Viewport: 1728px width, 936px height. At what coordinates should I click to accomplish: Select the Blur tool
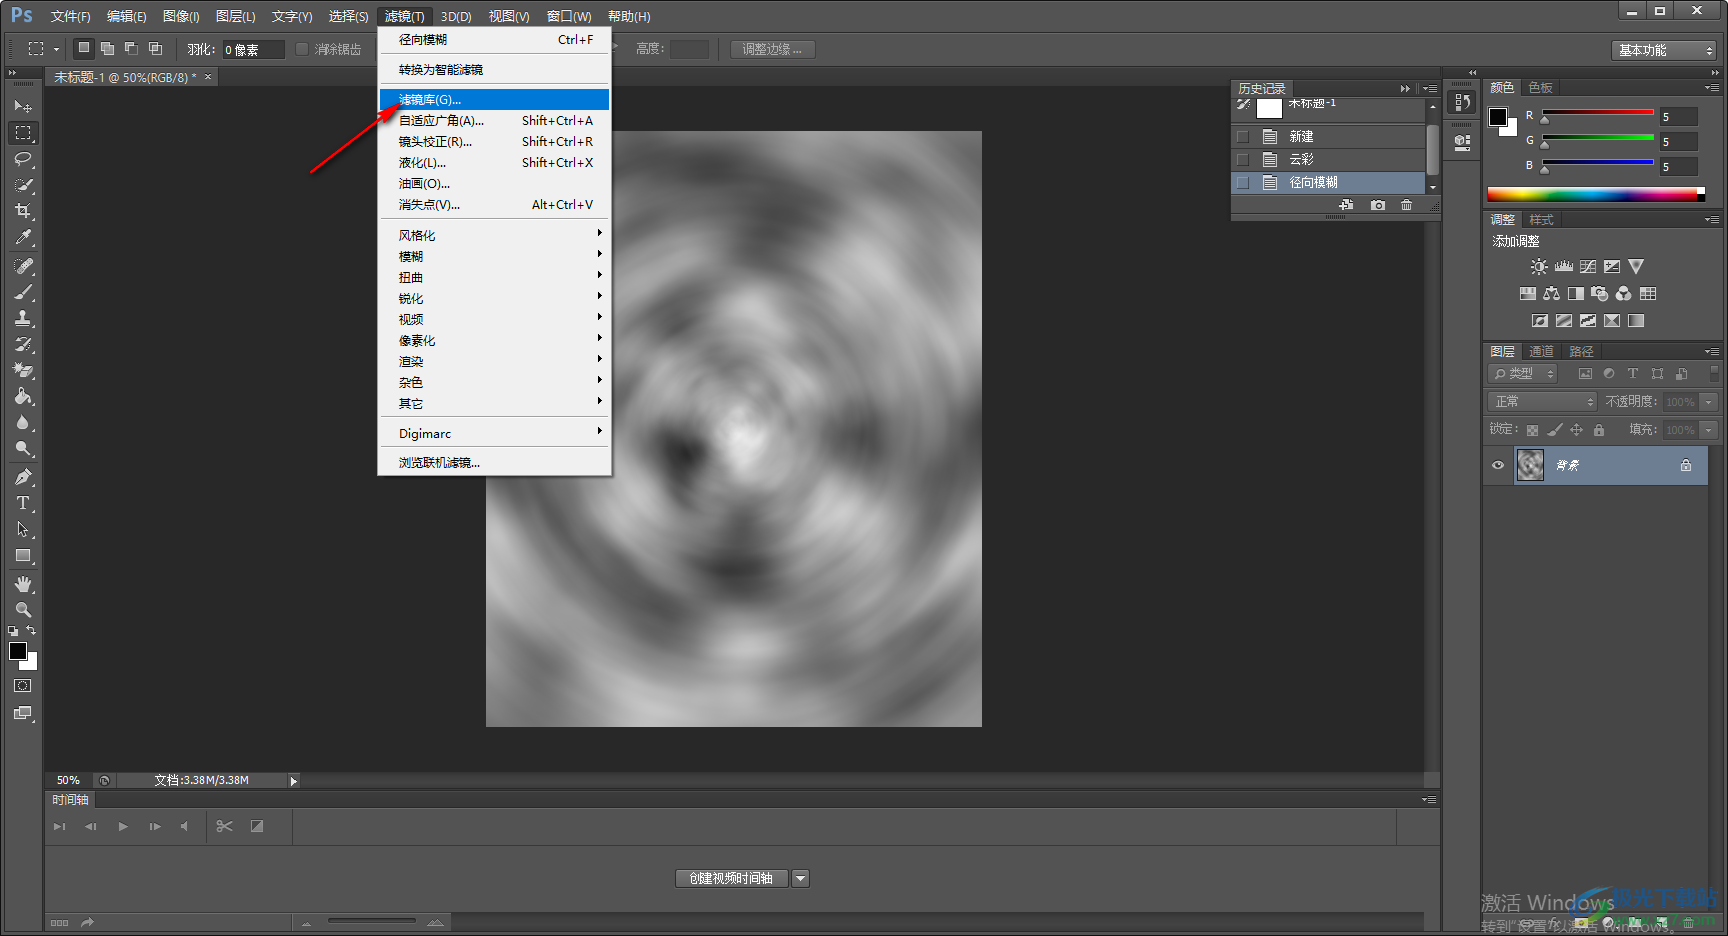23,422
